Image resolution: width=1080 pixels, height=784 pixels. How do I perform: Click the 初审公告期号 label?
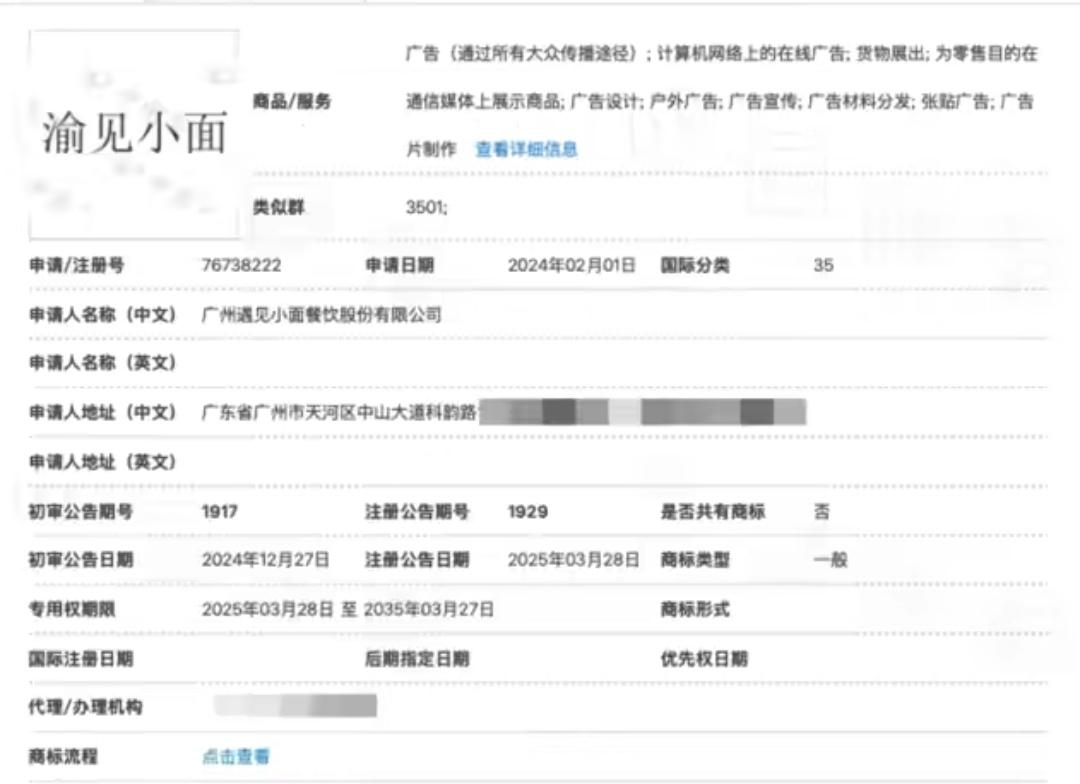click(81, 511)
